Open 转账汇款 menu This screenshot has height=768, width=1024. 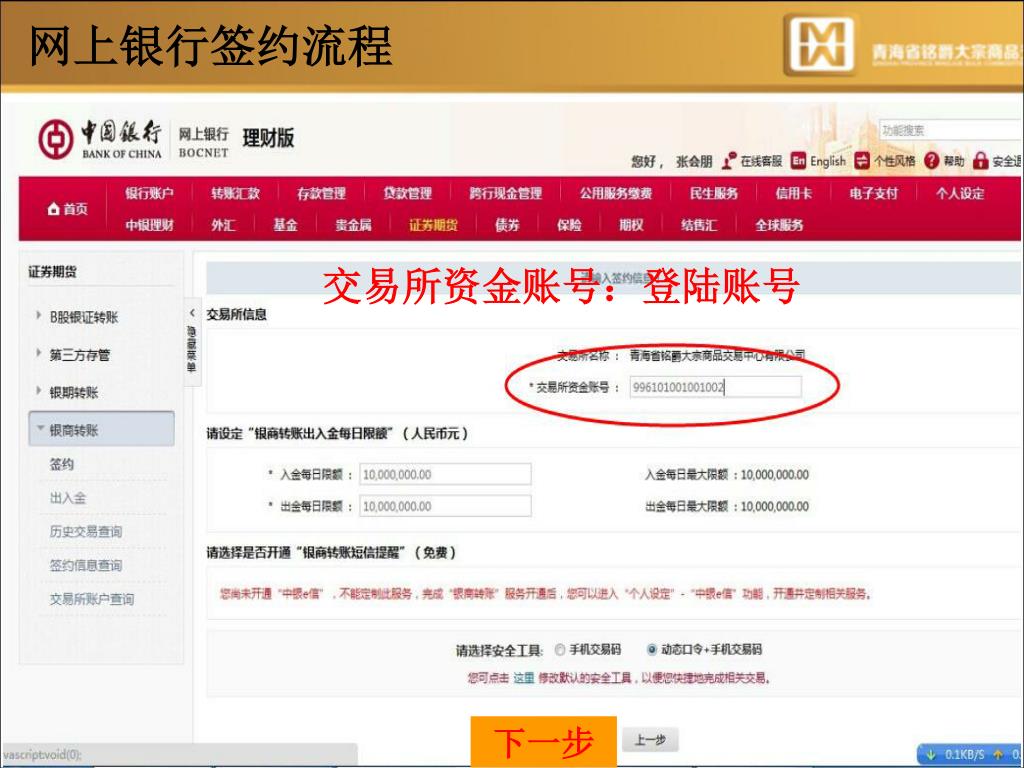pos(235,193)
